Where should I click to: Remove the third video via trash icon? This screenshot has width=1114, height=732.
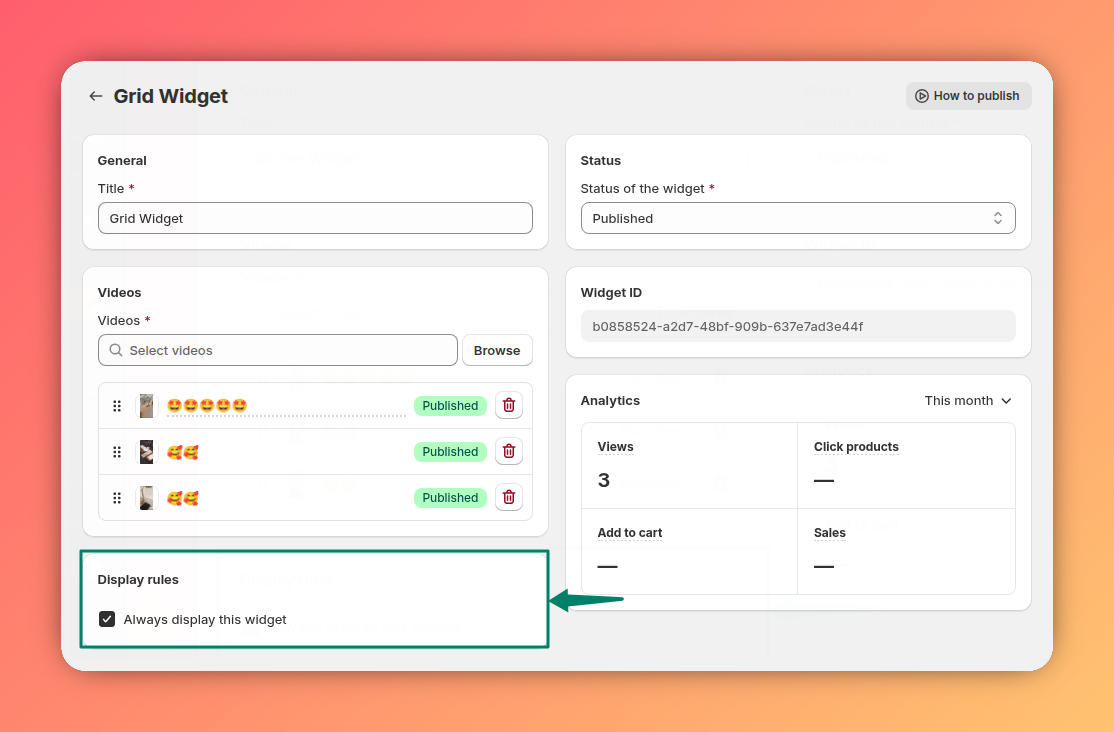coord(509,497)
